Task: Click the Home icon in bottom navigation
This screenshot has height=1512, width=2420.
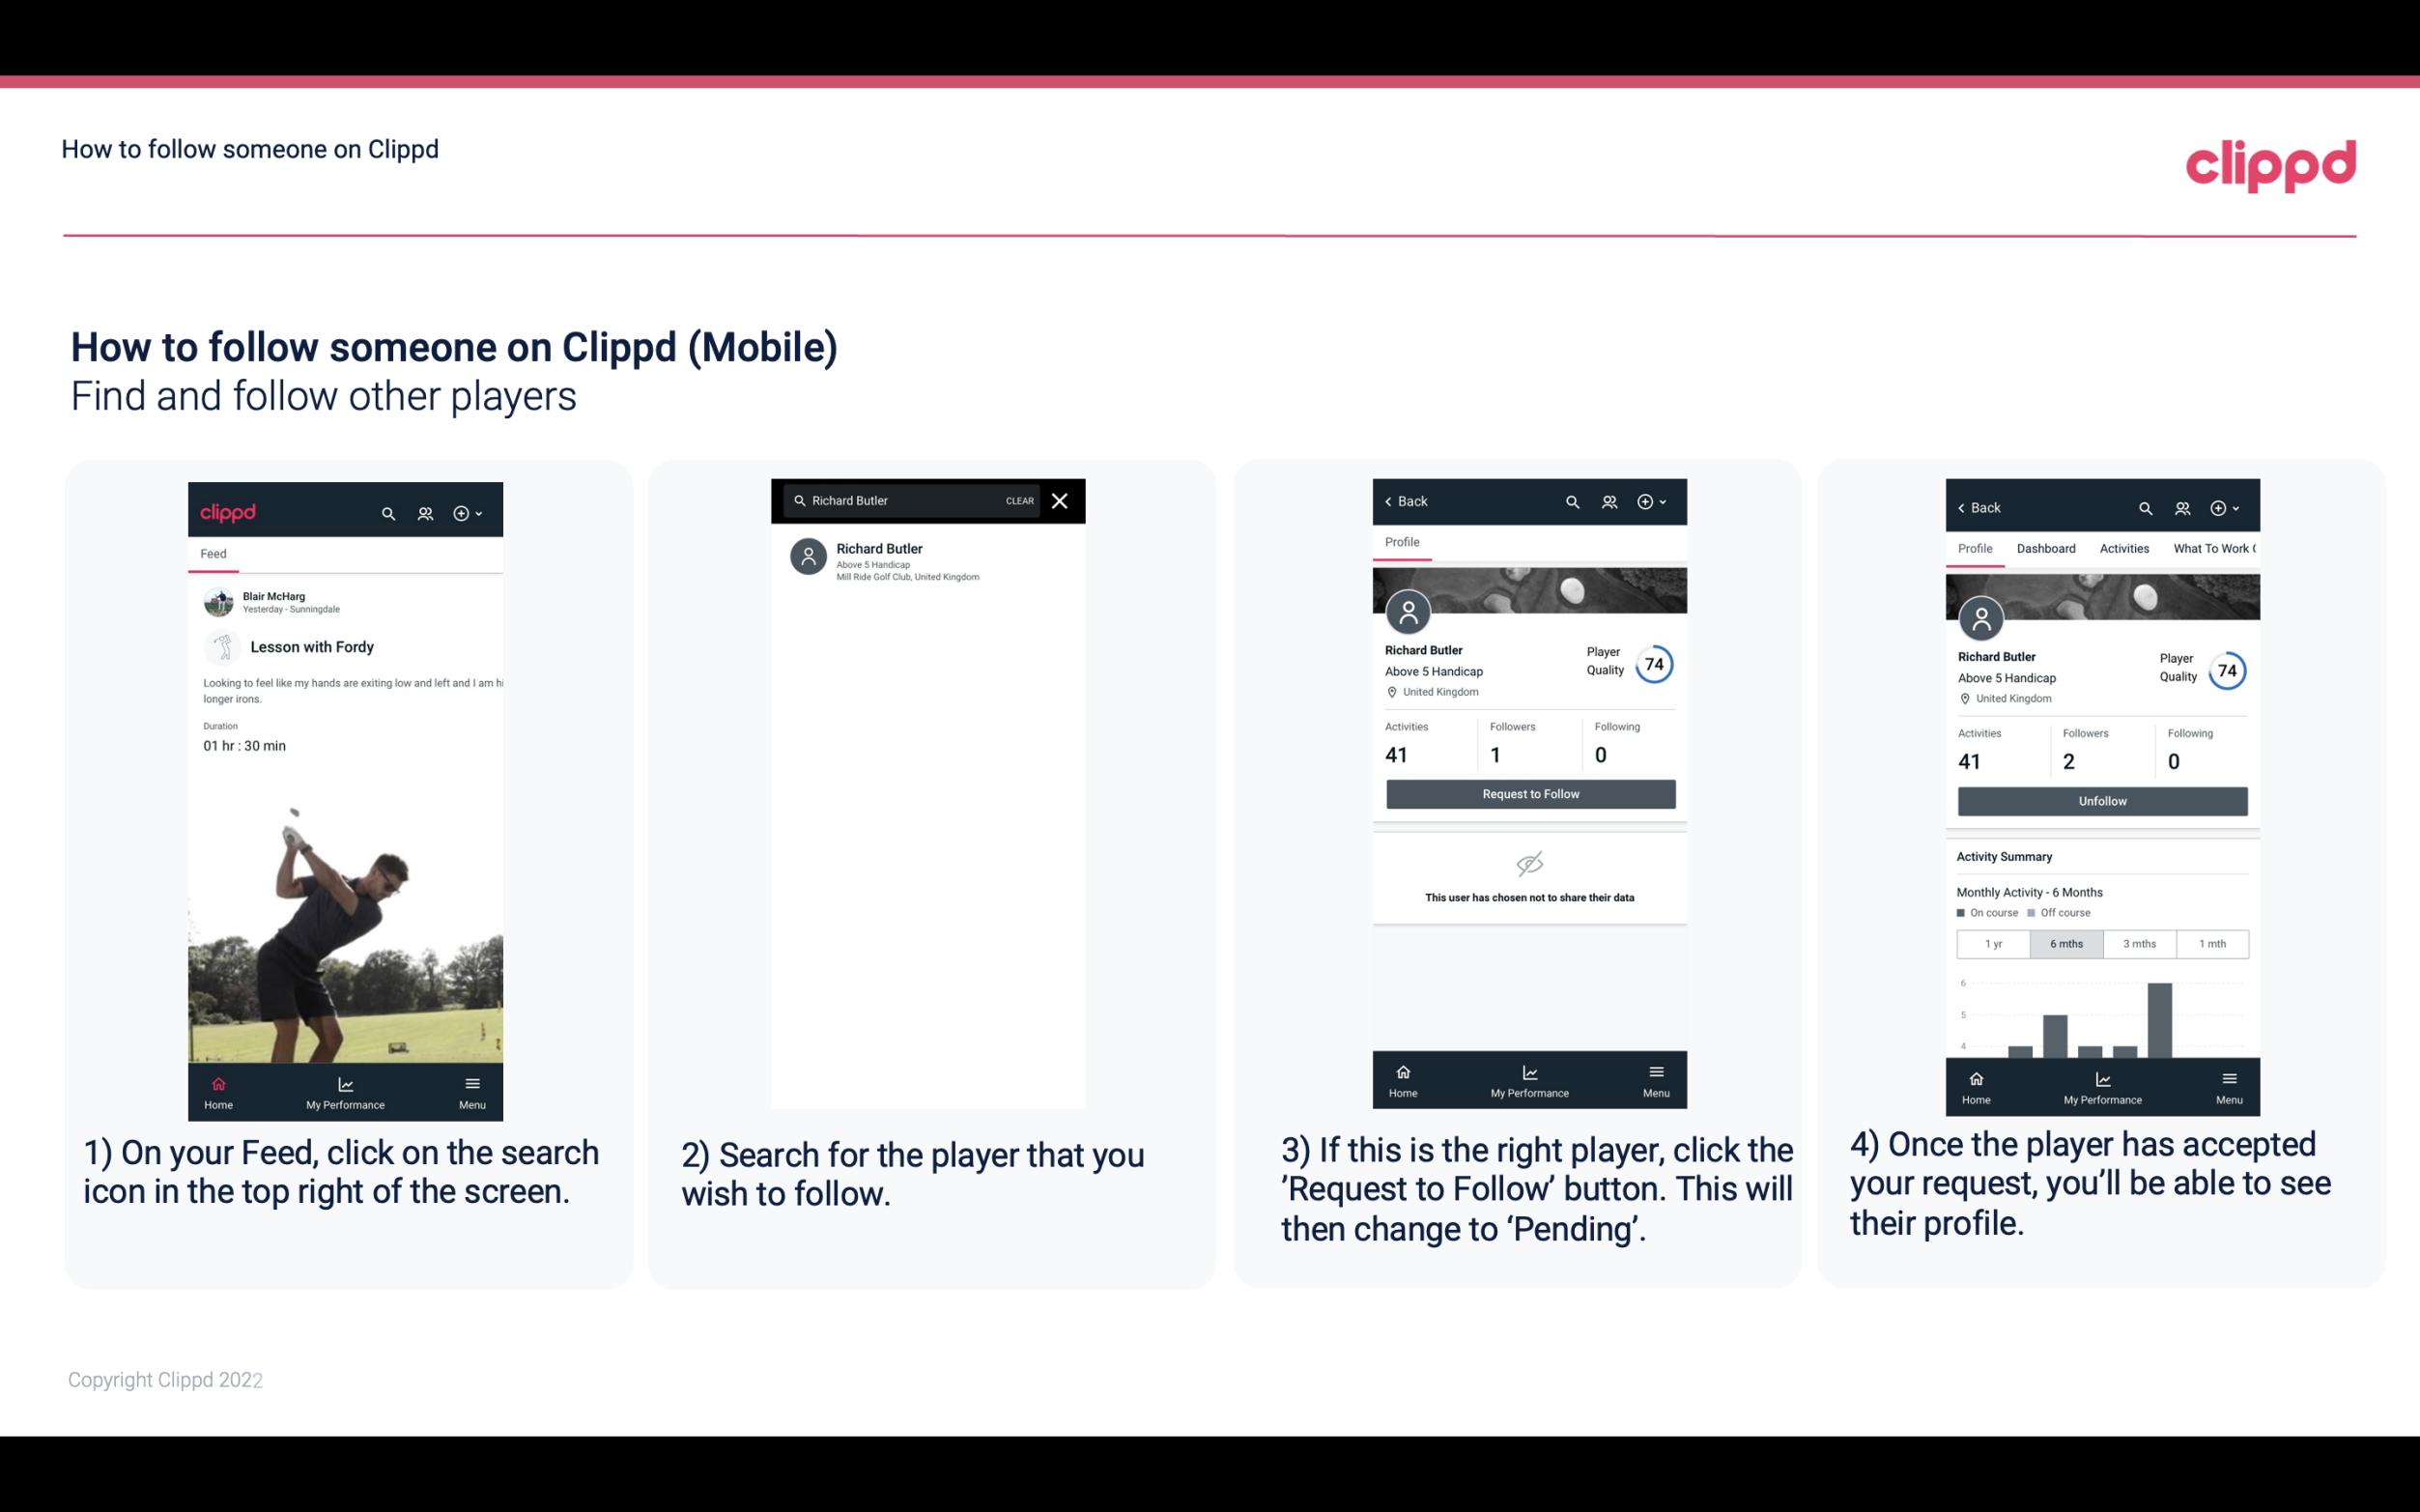Action: coord(217,1082)
